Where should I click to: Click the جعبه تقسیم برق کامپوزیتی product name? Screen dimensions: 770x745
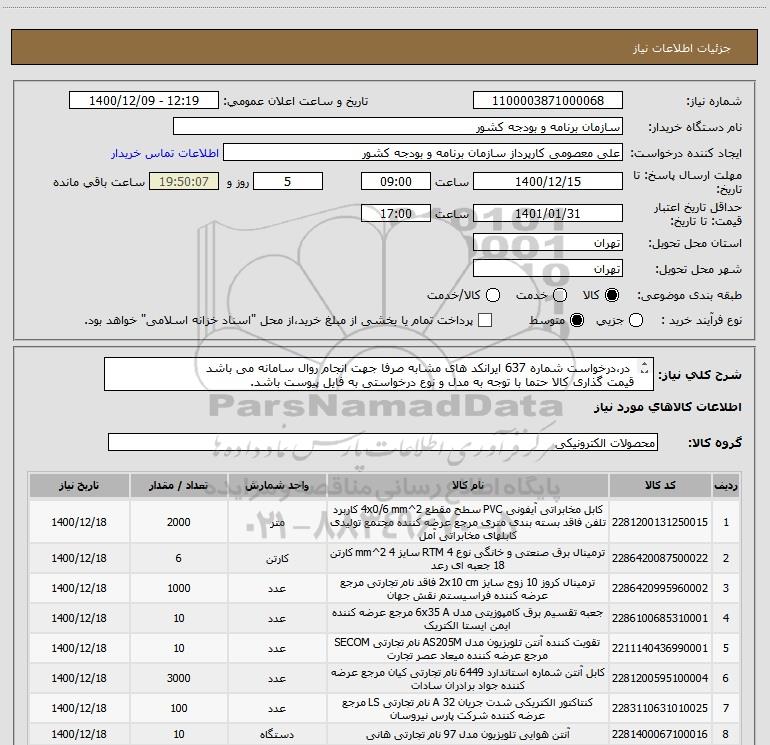[x=468, y=618]
